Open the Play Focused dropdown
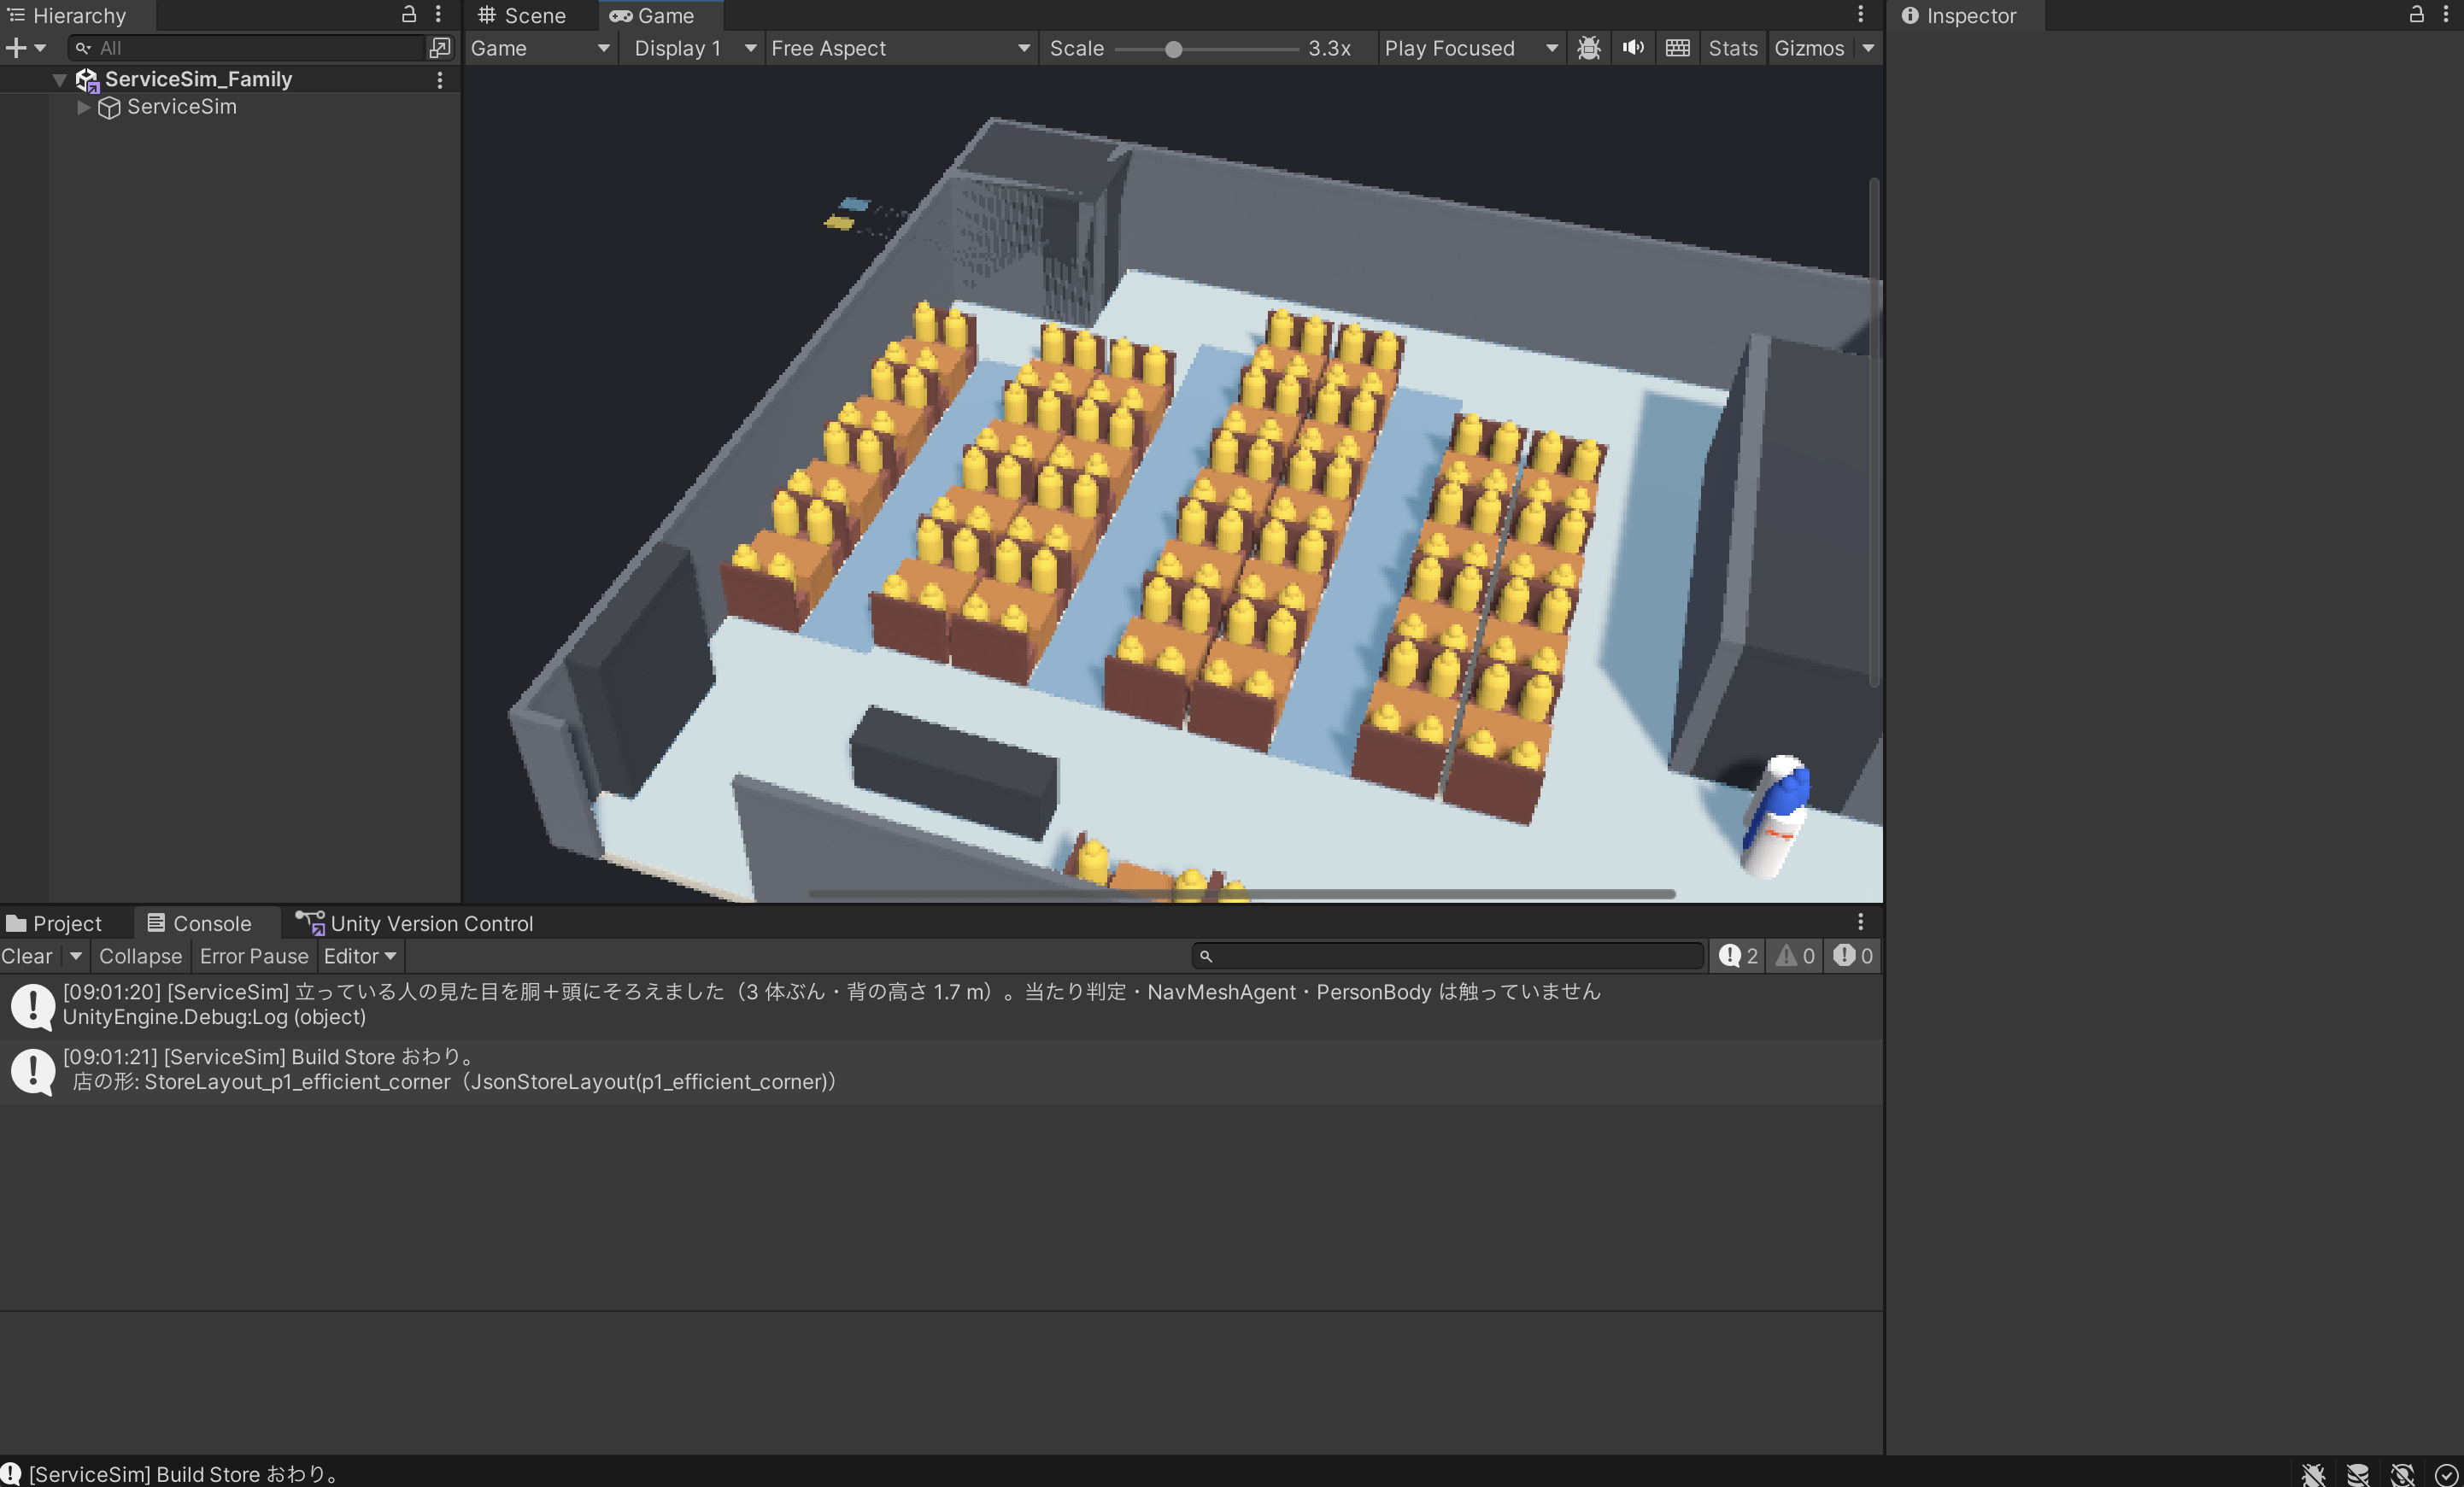 1470,47
